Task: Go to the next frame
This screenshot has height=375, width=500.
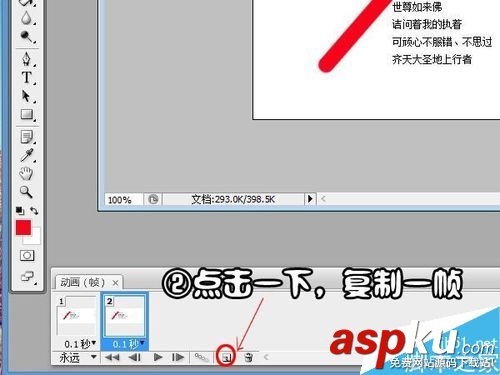Action: click(178, 358)
